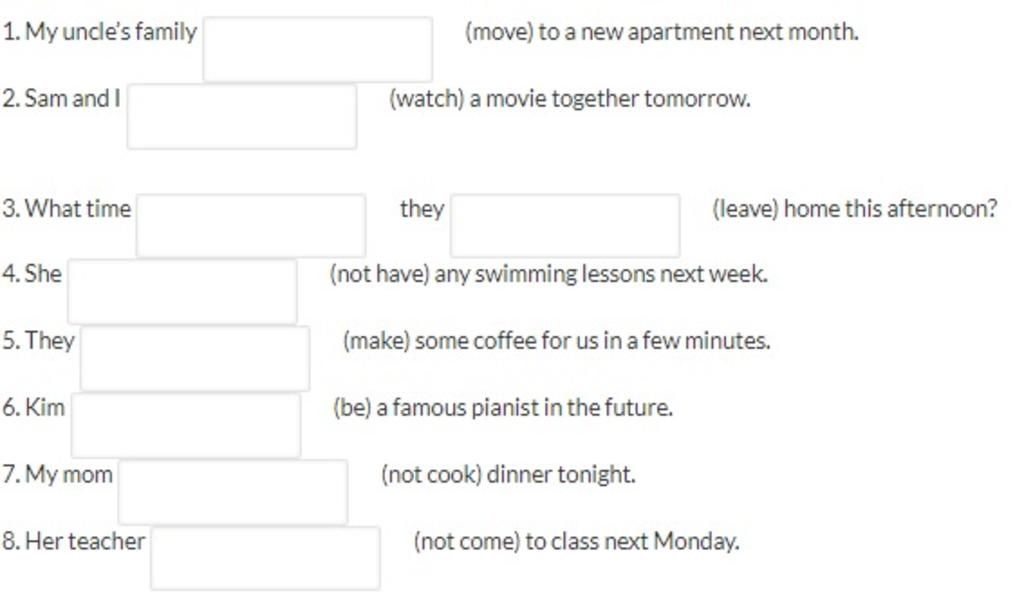Select the input box after "She"

(182, 292)
